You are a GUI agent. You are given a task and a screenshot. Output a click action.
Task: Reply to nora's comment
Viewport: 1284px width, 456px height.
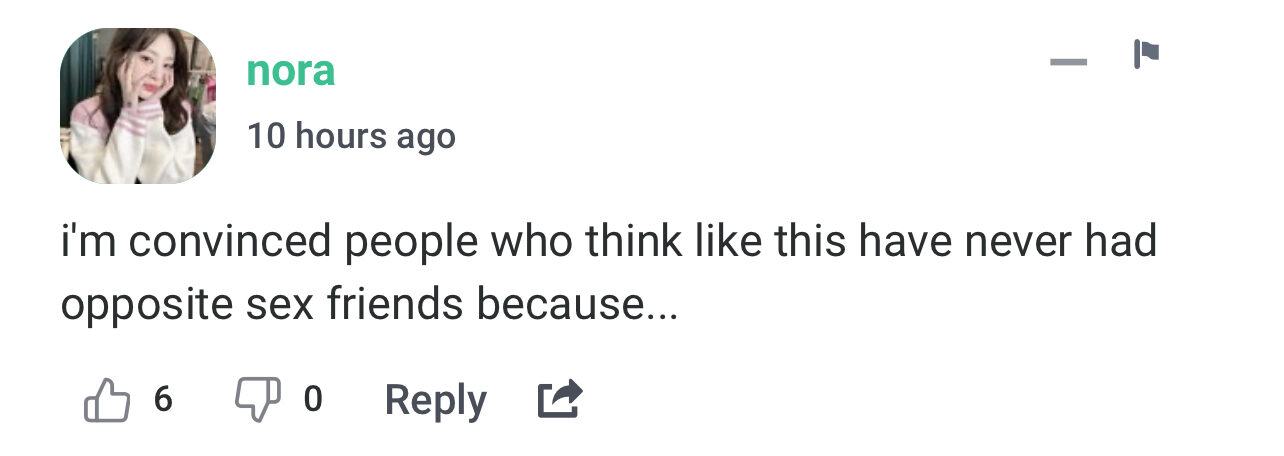click(435, 401)
